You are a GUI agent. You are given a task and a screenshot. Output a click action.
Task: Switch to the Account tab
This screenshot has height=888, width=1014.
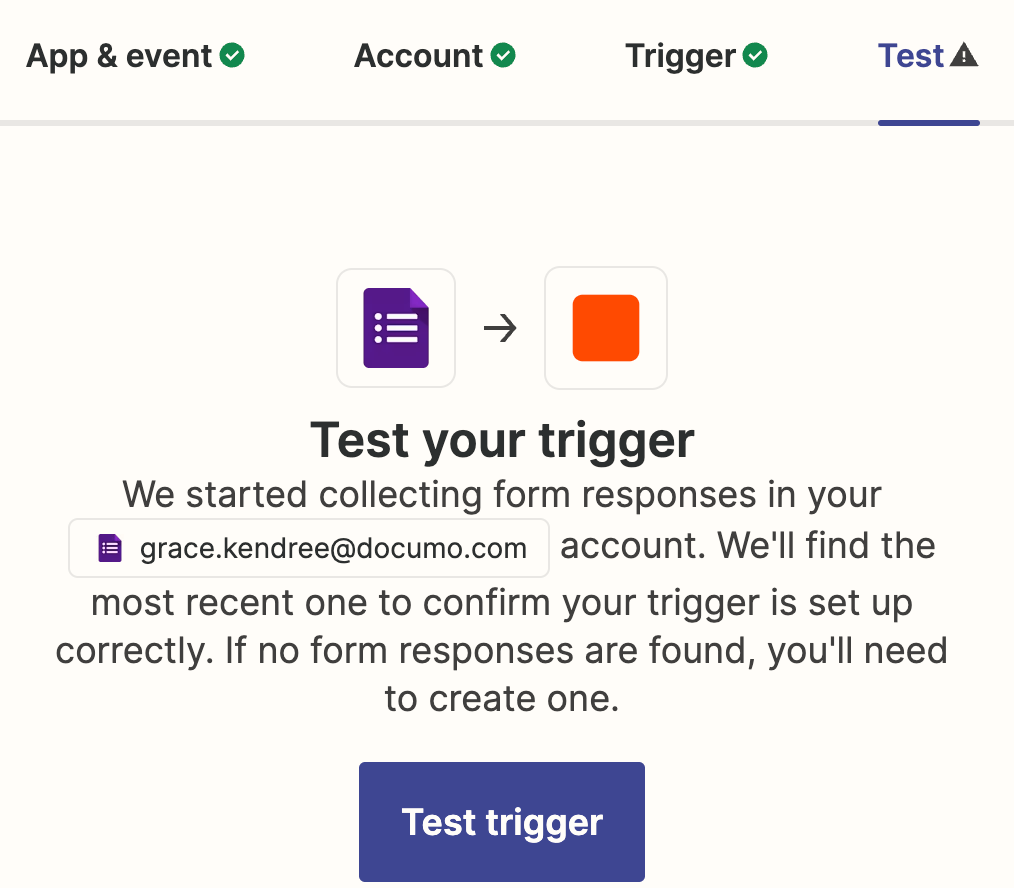tap(435, 56)
